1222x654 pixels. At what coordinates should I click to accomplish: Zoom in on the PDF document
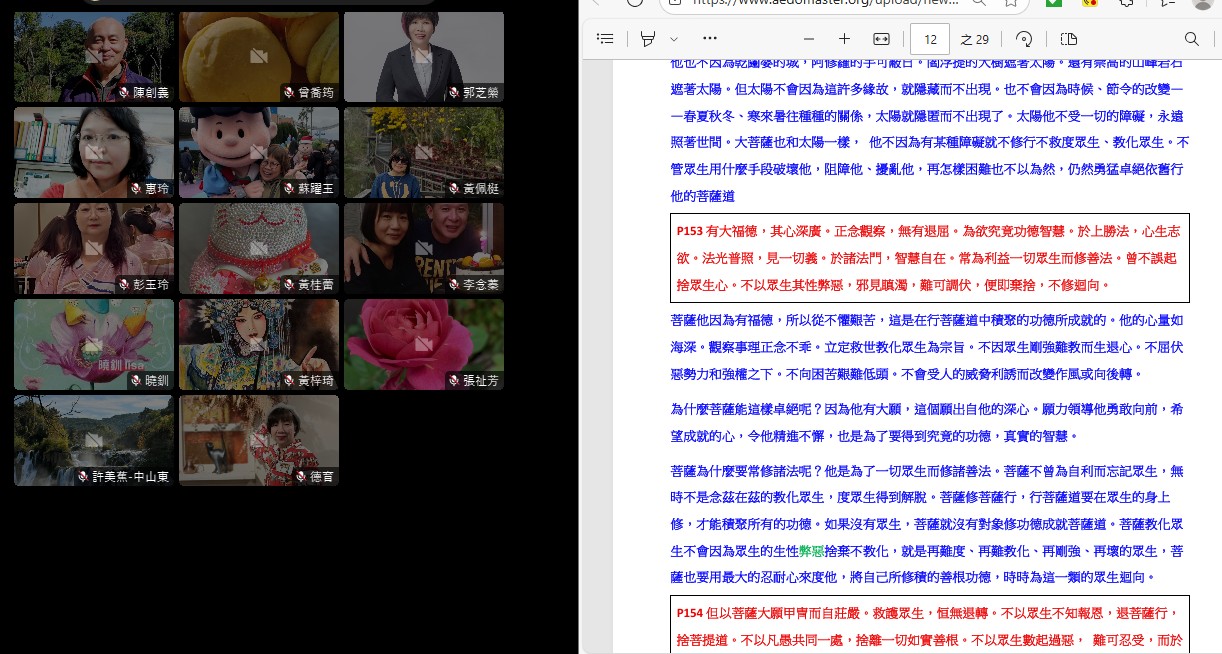[x=844, y=39]
